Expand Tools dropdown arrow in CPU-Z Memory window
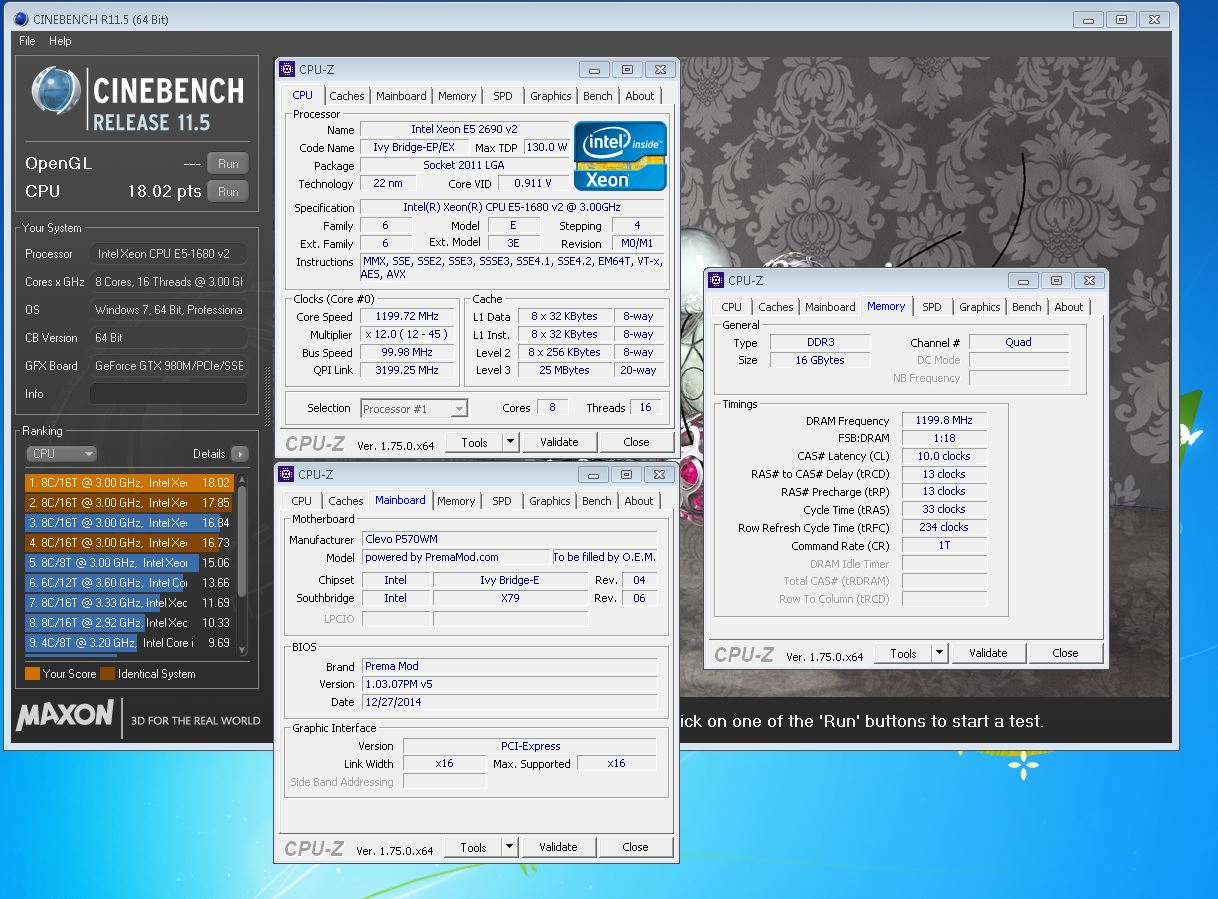The image size is (1218, 899). tap(939, 653)
